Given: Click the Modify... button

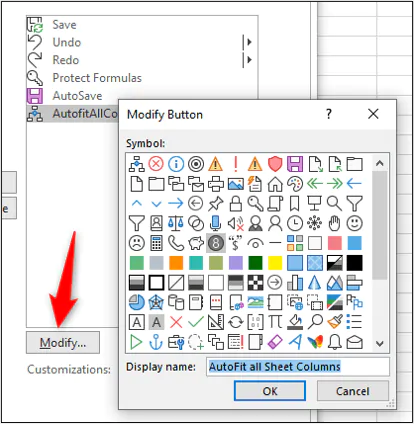Looking at the screenshot, I should point(63,342).
